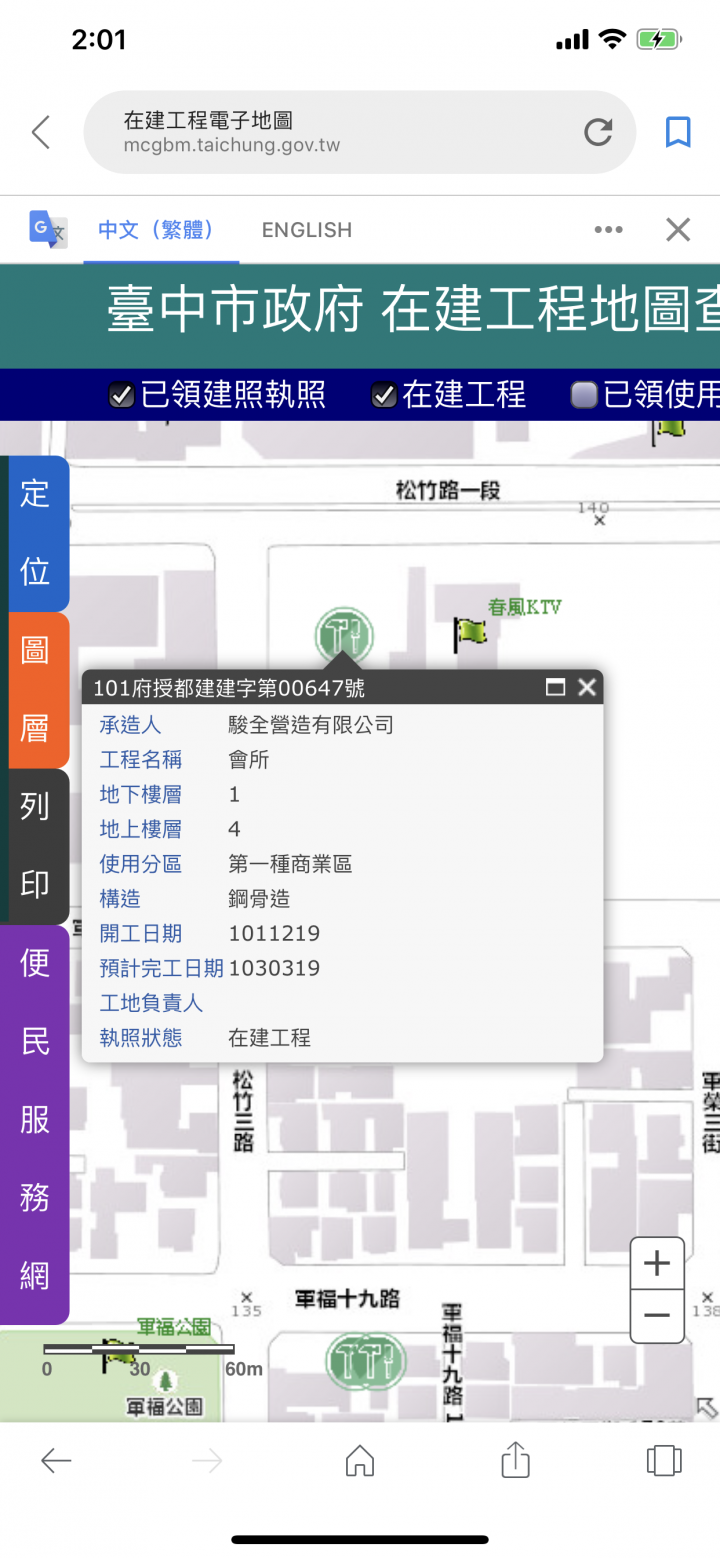This screenshot has height=1558, width=720.
Task: Click the construction hammer marker above the popup
Action: (x=344, y=636)
